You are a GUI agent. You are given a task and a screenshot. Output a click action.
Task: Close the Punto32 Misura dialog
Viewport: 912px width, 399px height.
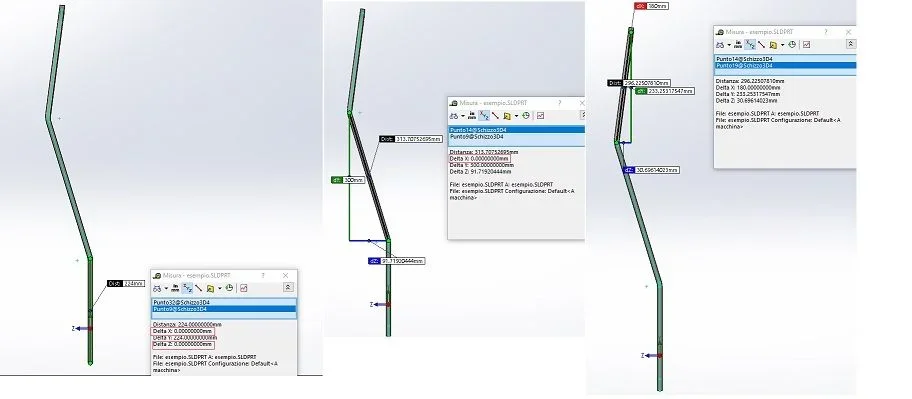[286, 275]
